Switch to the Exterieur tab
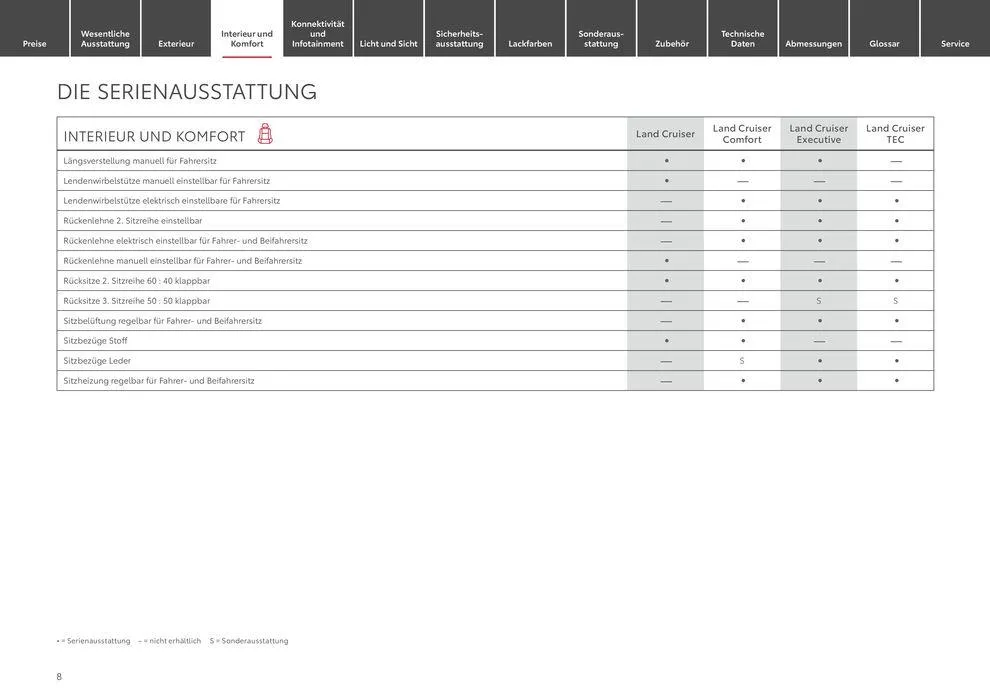The height and width of the screenshot is (700, 990). click(176, 43)
